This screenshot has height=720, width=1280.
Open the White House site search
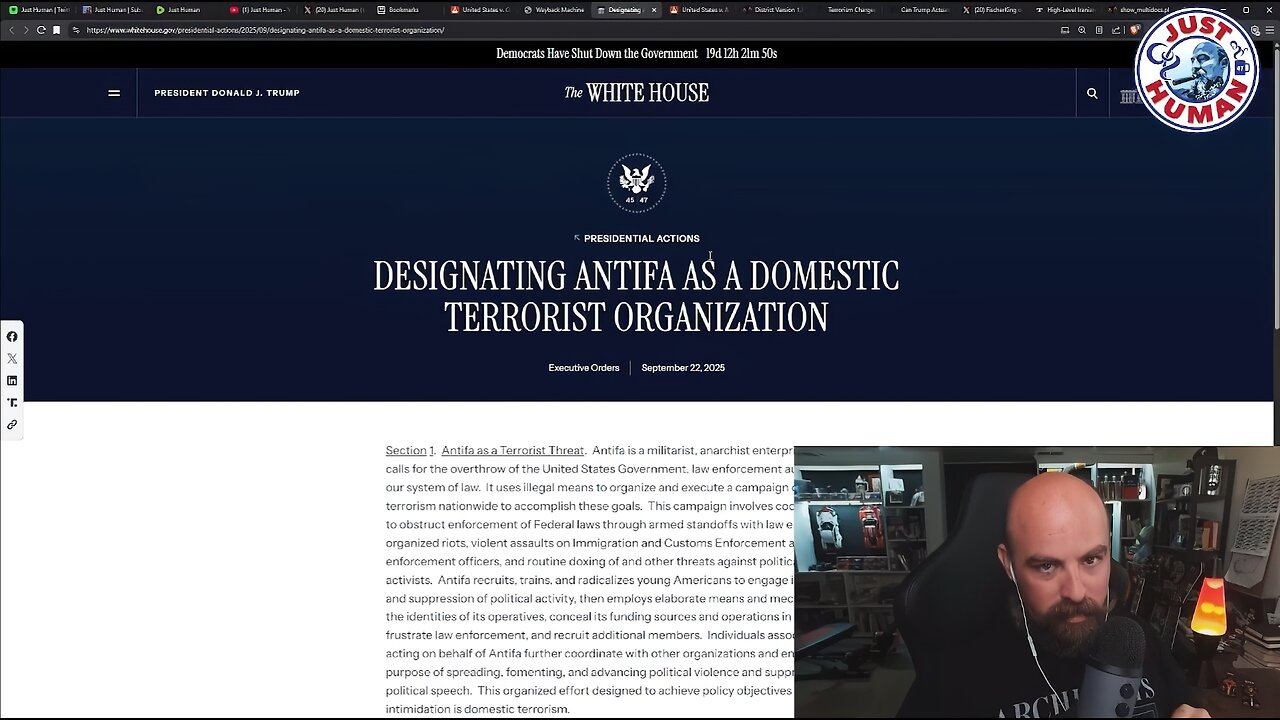click(1092, 93)
